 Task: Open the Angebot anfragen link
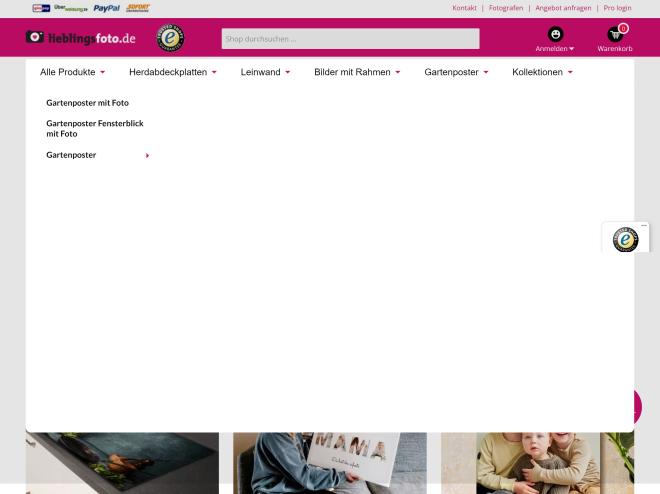[563, 8]
